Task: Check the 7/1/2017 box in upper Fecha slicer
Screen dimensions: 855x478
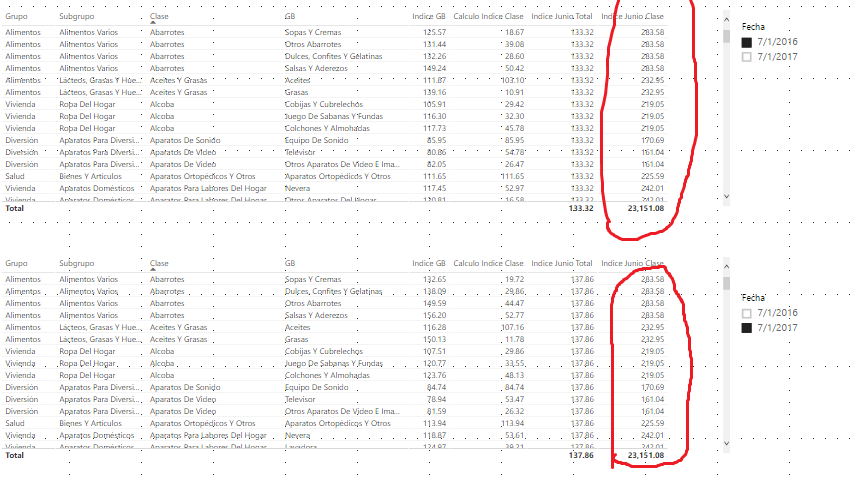Action: [x=746, y=57]
